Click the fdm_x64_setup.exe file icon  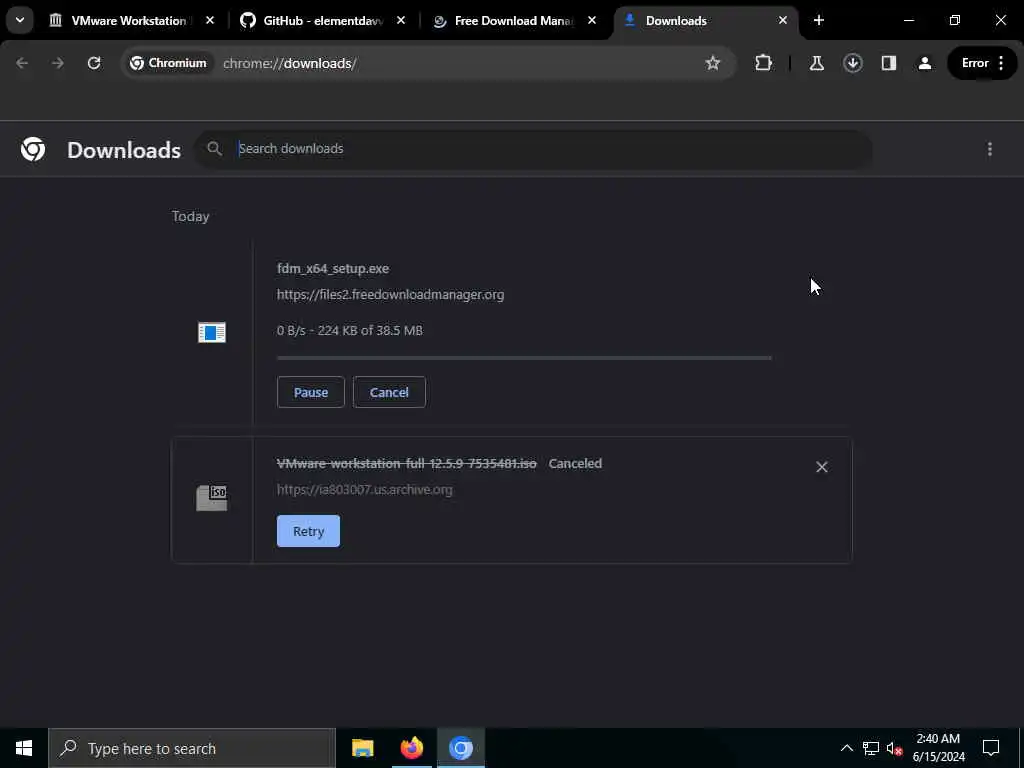pos(212,332)
